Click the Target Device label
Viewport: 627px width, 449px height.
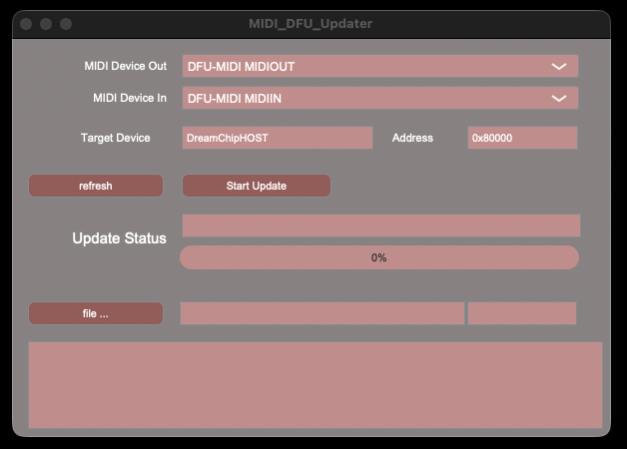pyautogui.click(x=115, y=138)
